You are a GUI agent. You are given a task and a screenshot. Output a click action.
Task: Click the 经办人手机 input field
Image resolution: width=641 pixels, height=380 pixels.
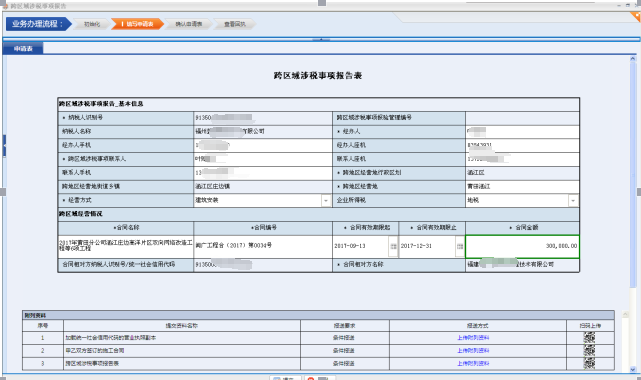[x=263, y=145]
